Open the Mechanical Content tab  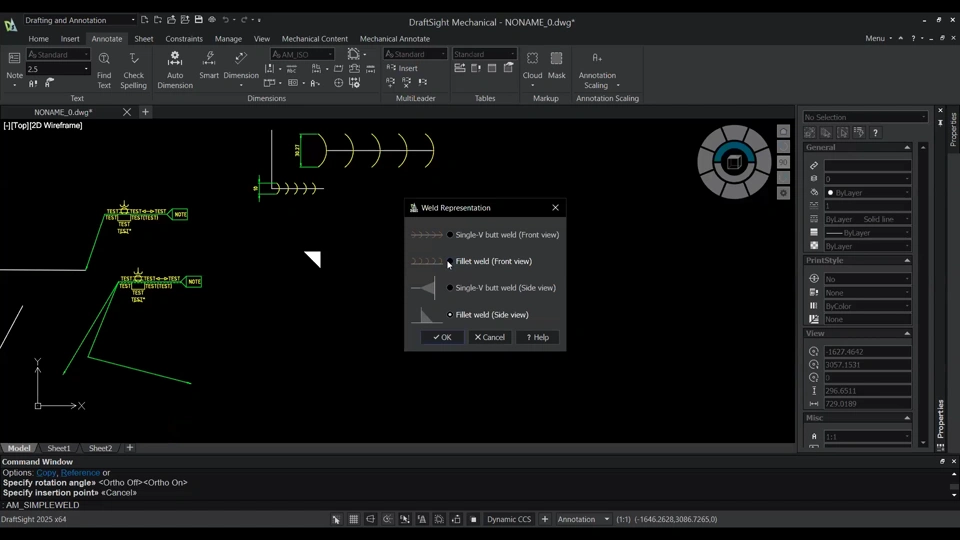point(315,39)
